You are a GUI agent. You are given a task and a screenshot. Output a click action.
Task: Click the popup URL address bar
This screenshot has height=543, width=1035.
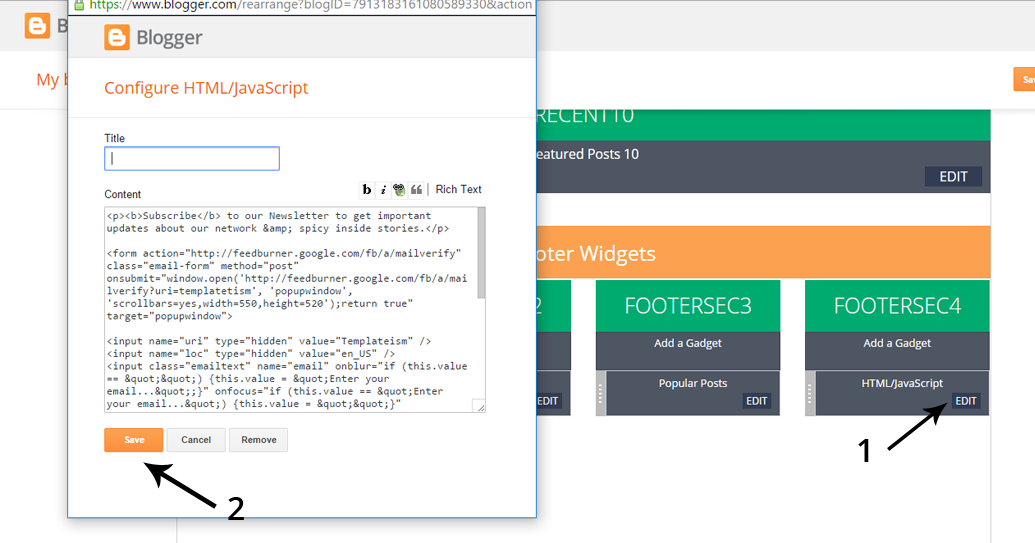310,5
